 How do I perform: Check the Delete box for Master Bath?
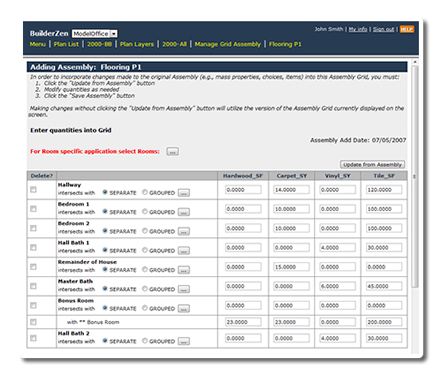(33, 286)
